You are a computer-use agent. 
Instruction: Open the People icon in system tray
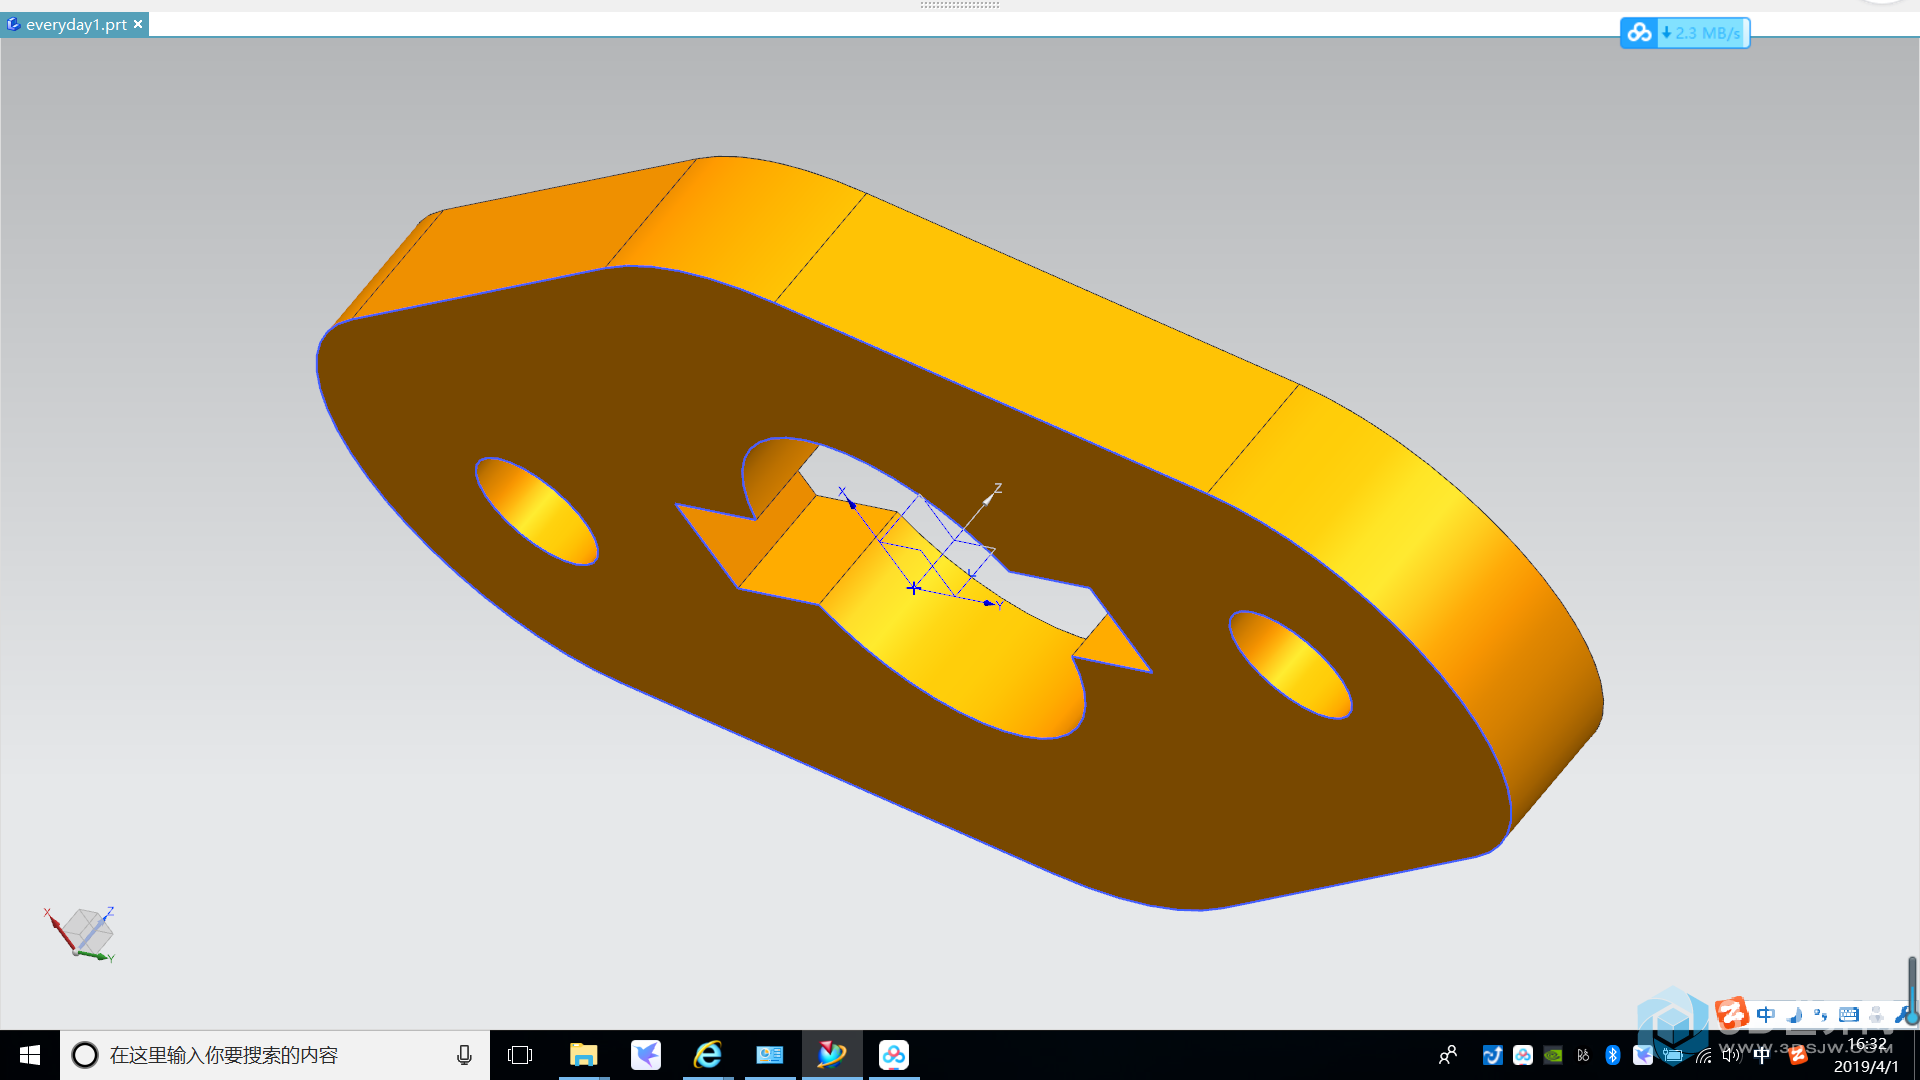(1448, 1055)
